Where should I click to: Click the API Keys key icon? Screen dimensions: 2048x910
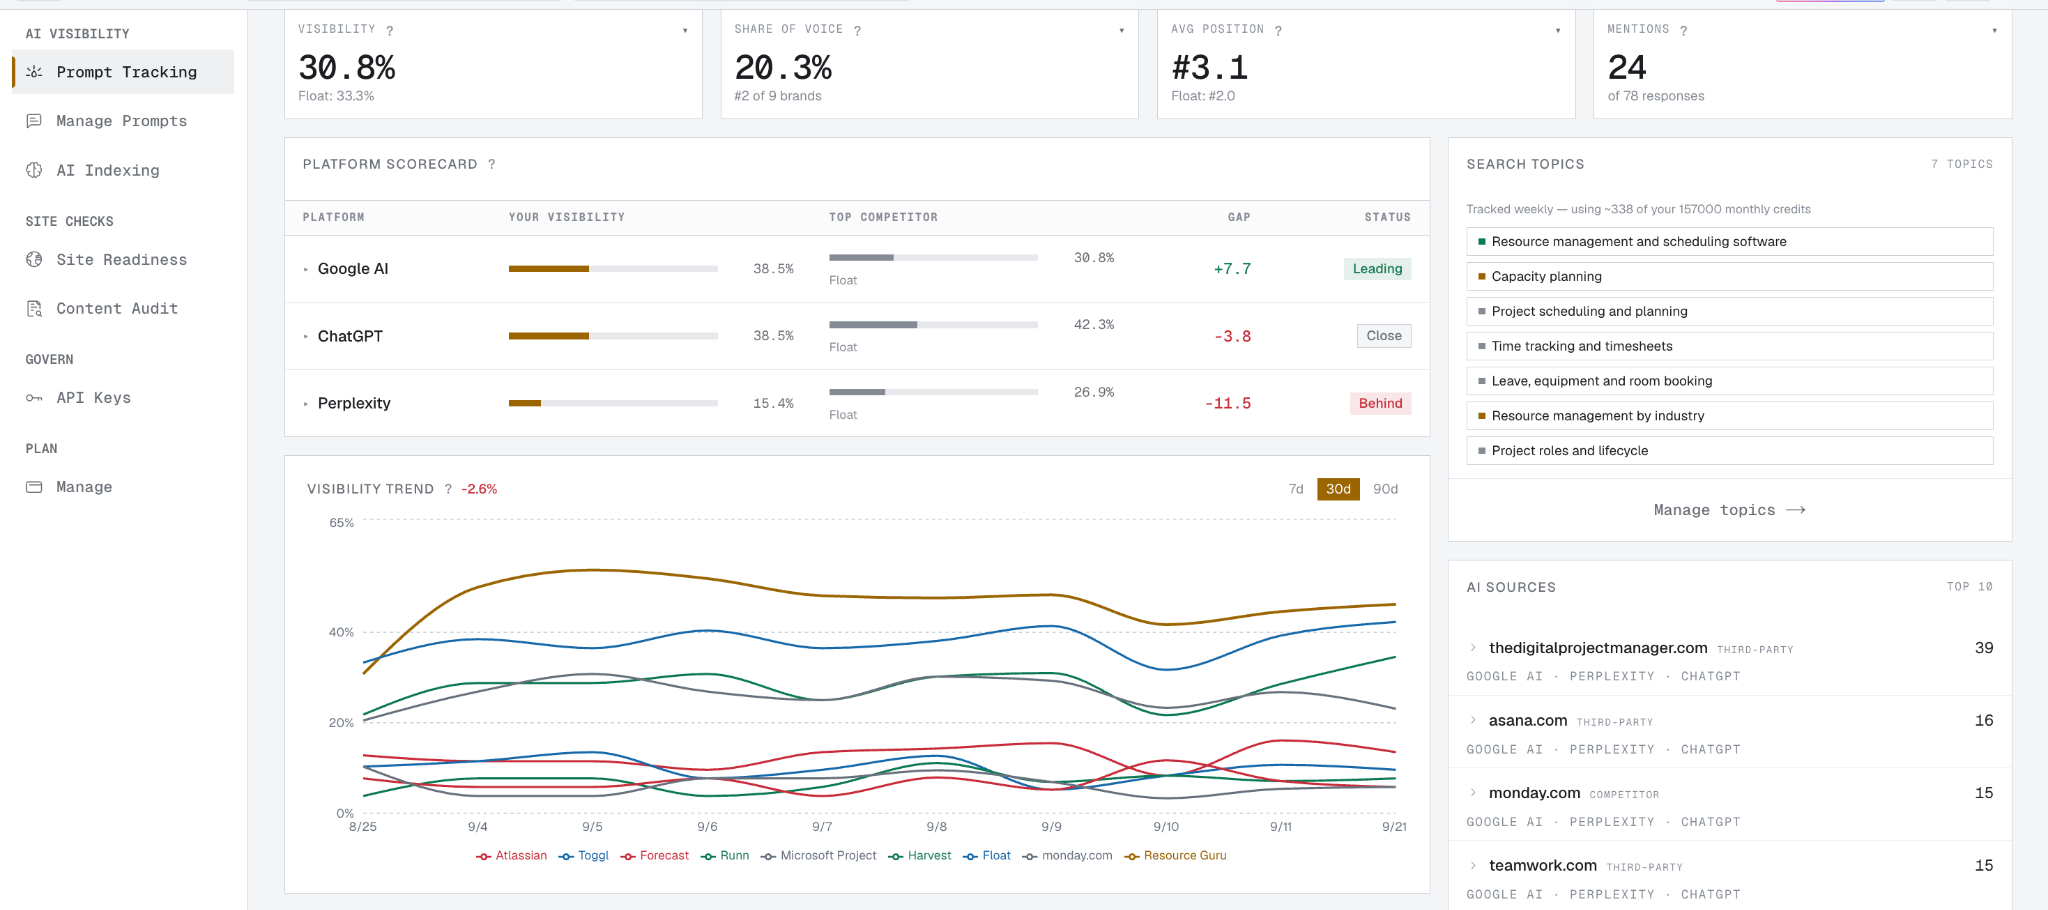(x=34, y=398)
